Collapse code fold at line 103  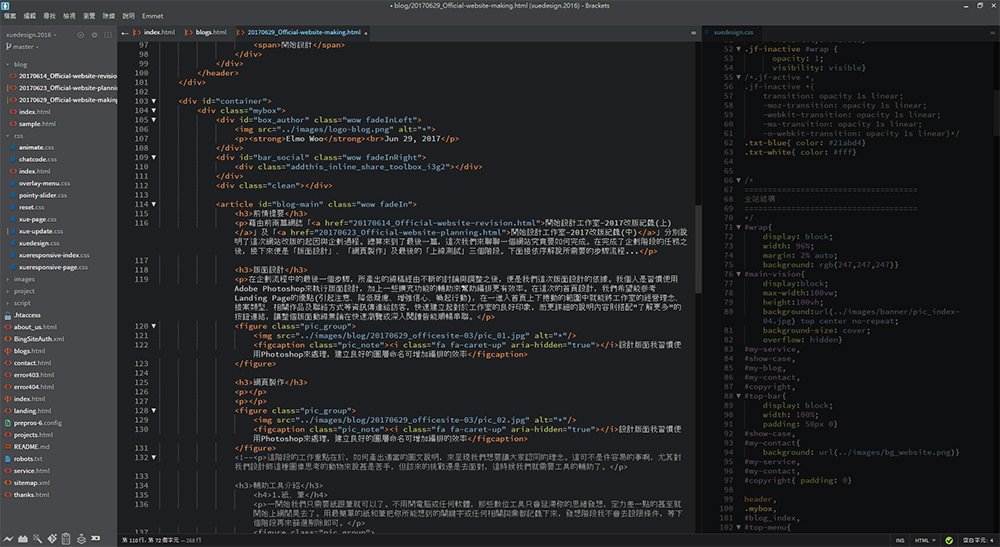coord(153,101)
